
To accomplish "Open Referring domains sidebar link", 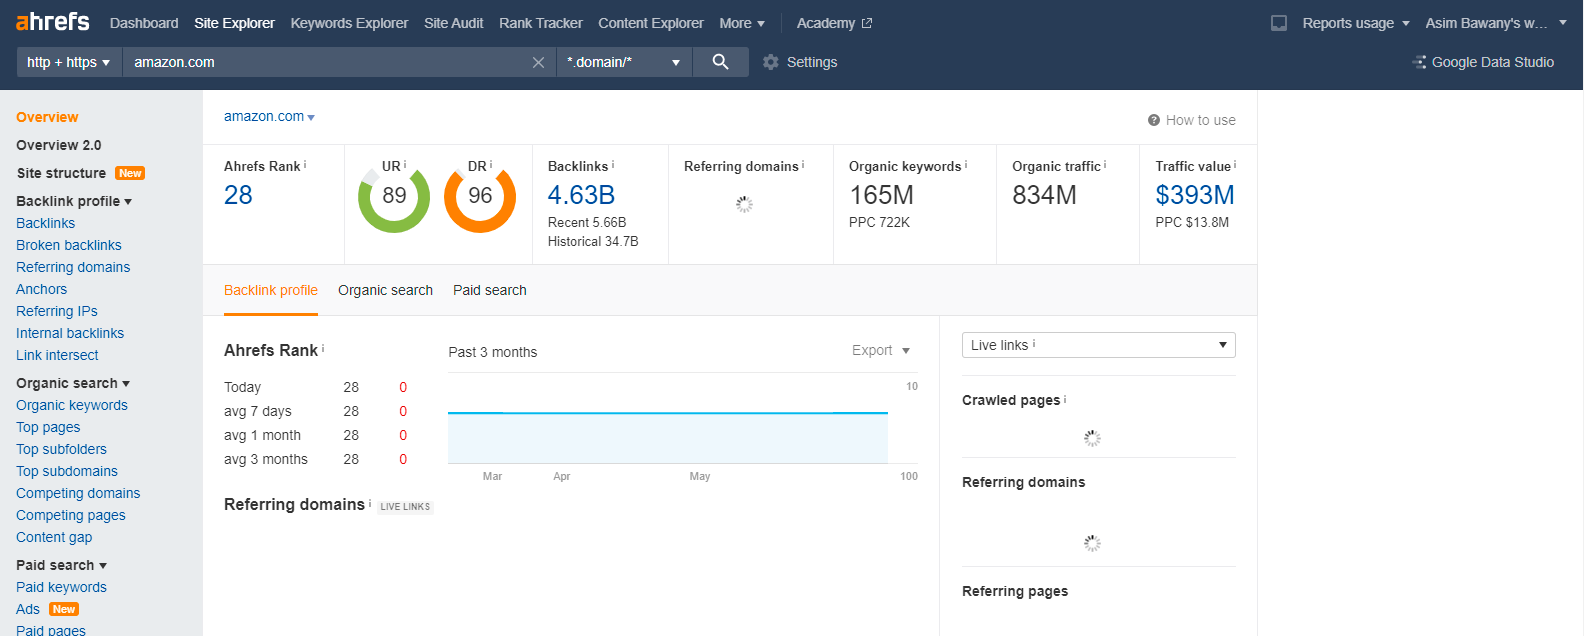I will point(73,267).
